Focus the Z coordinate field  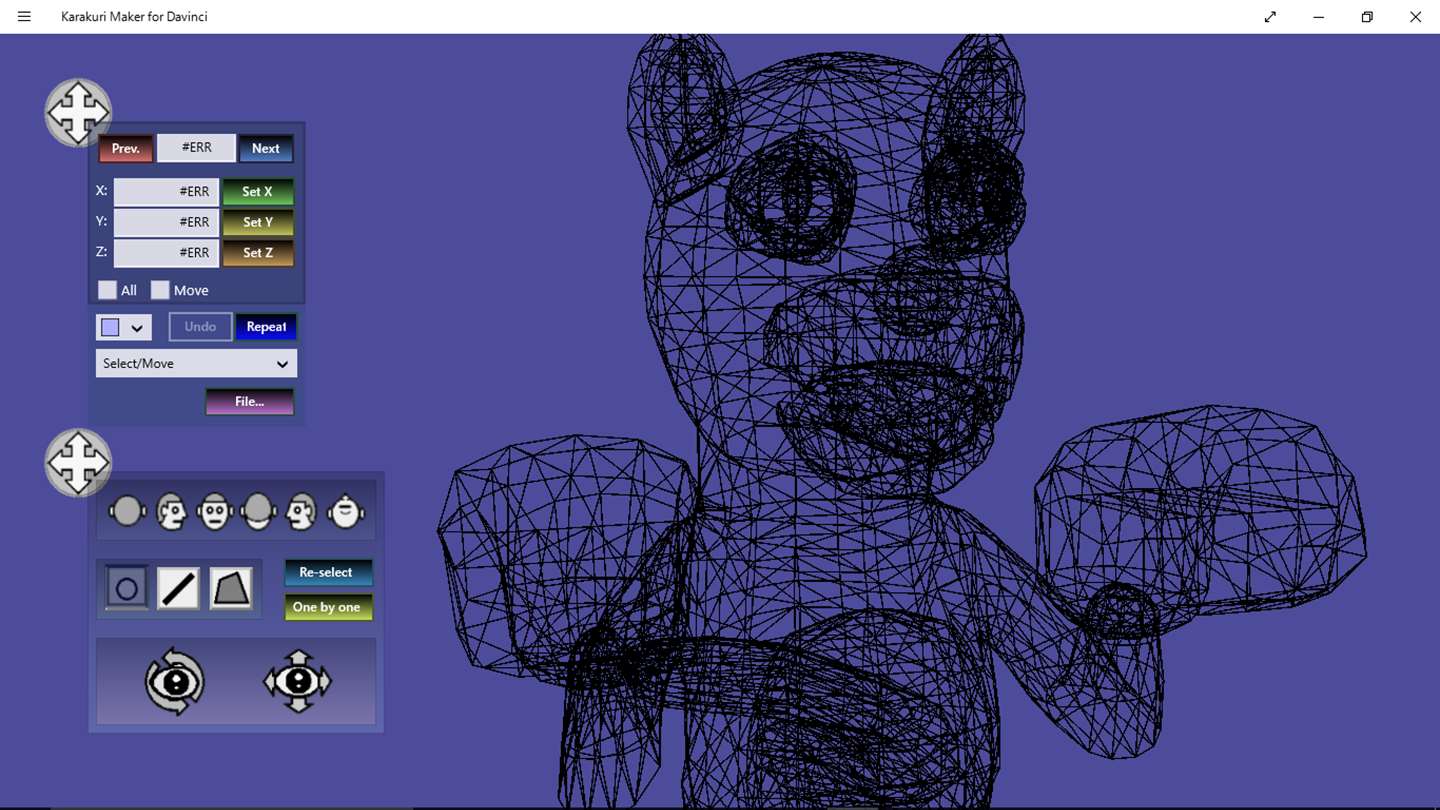tap(166, 253)
